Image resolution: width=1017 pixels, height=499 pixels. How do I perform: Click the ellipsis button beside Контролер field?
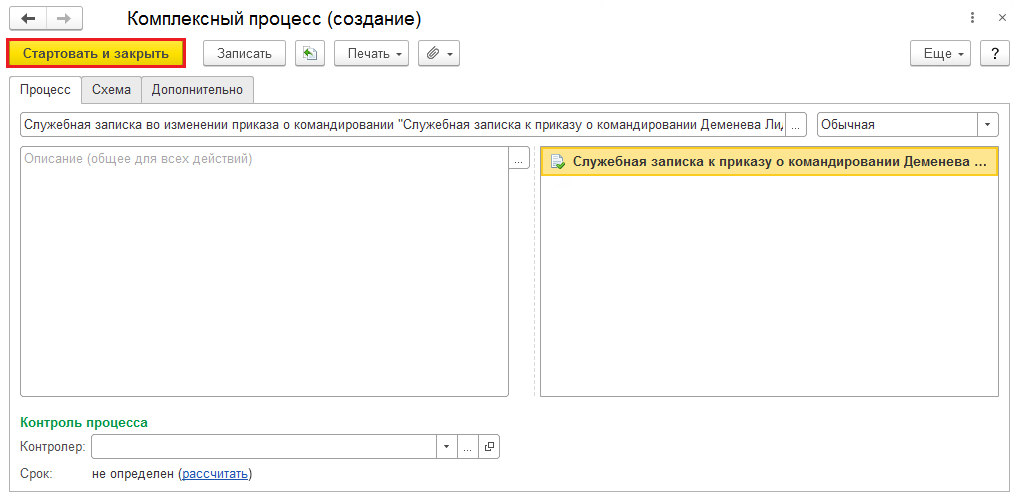pyautogui.click(x=468, y=447)
